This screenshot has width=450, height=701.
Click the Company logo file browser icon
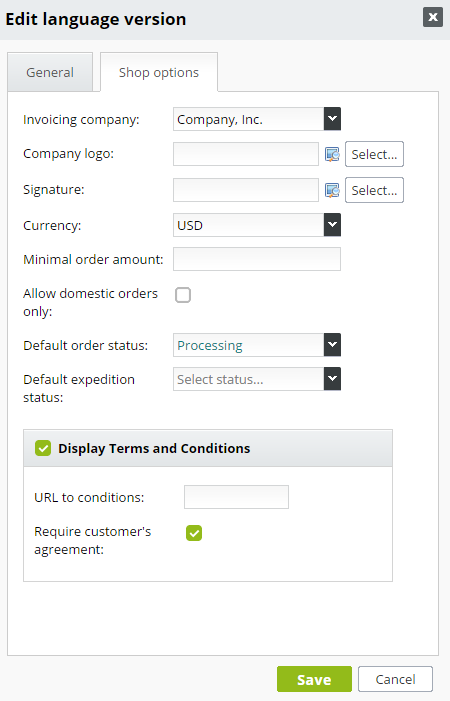tap(332, 154)
